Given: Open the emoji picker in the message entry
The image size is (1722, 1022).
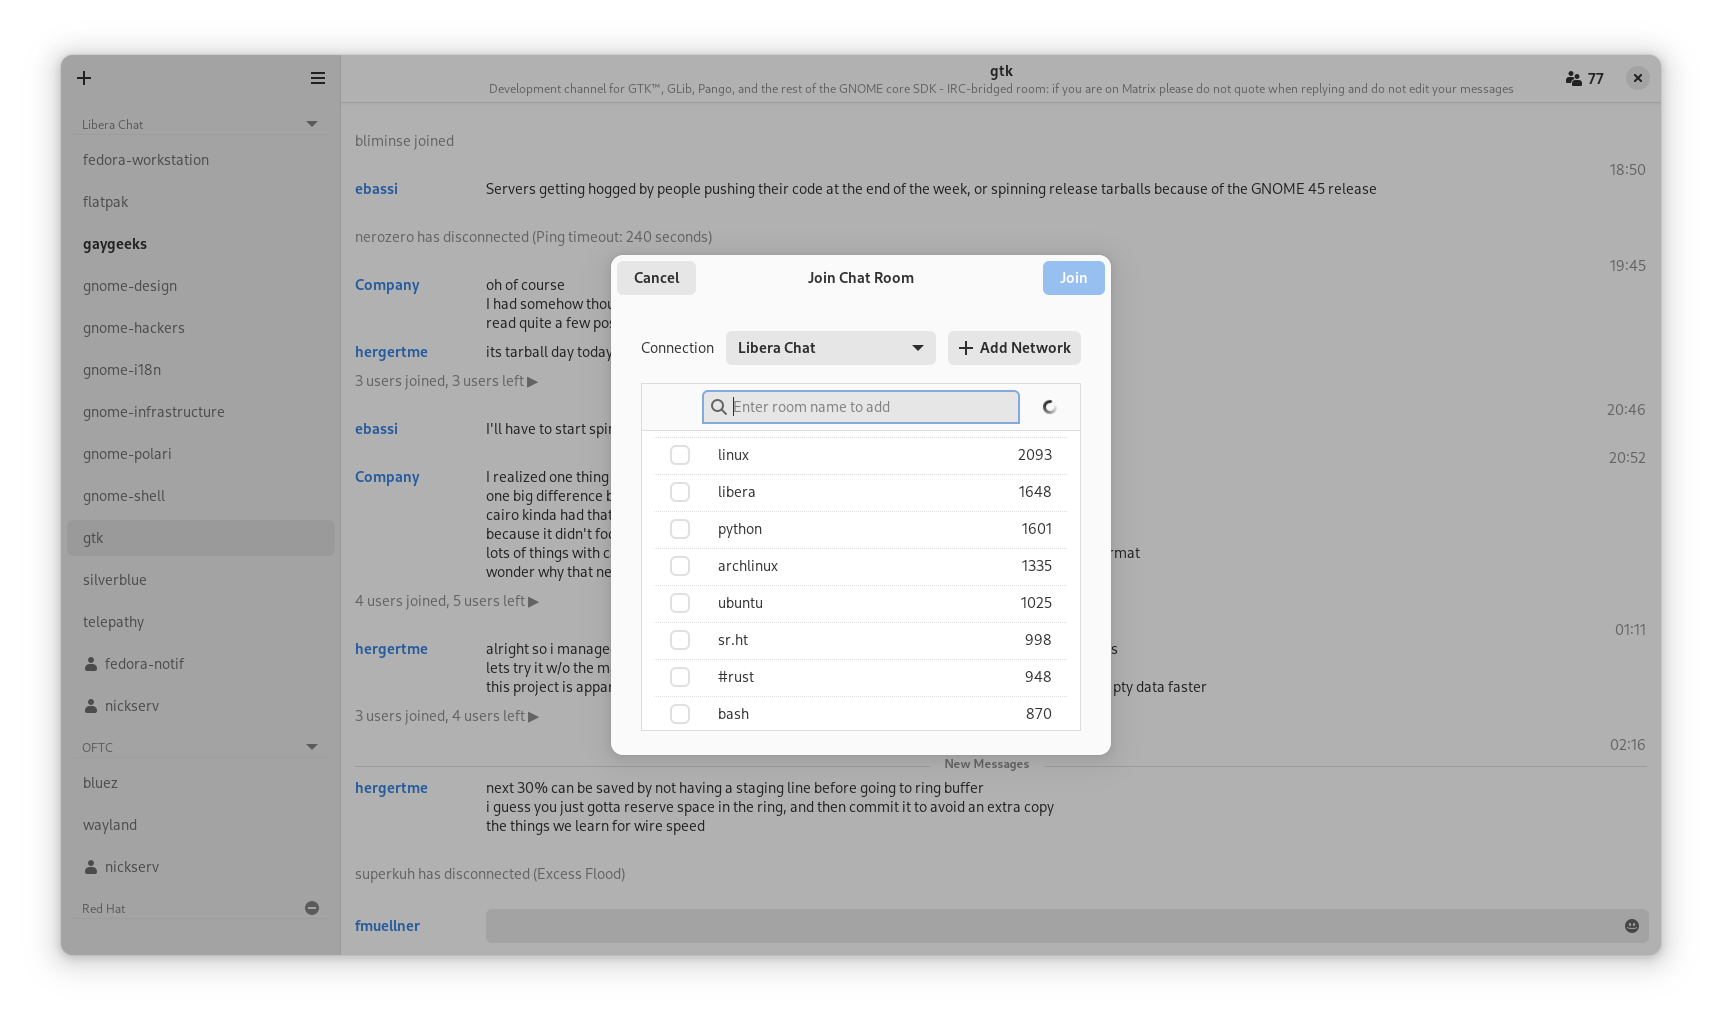Looking at the screenshot, I should (x=1631, y=926).
